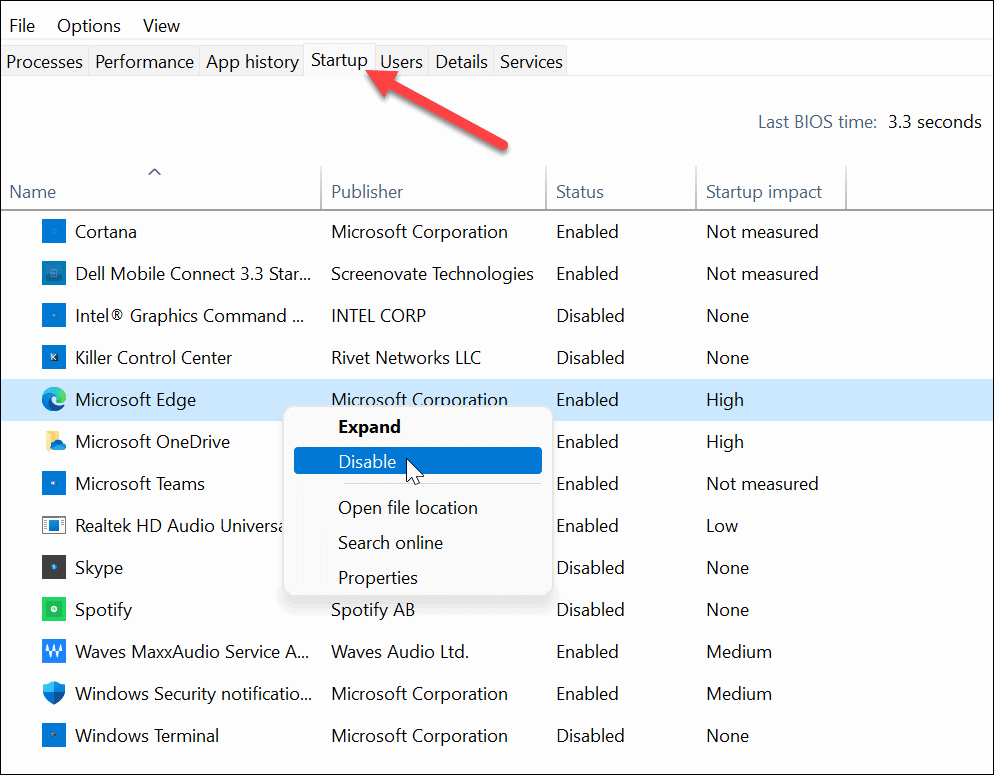Click the Windows Security shield icon
The image size is (994, 775).
[53, 693]
